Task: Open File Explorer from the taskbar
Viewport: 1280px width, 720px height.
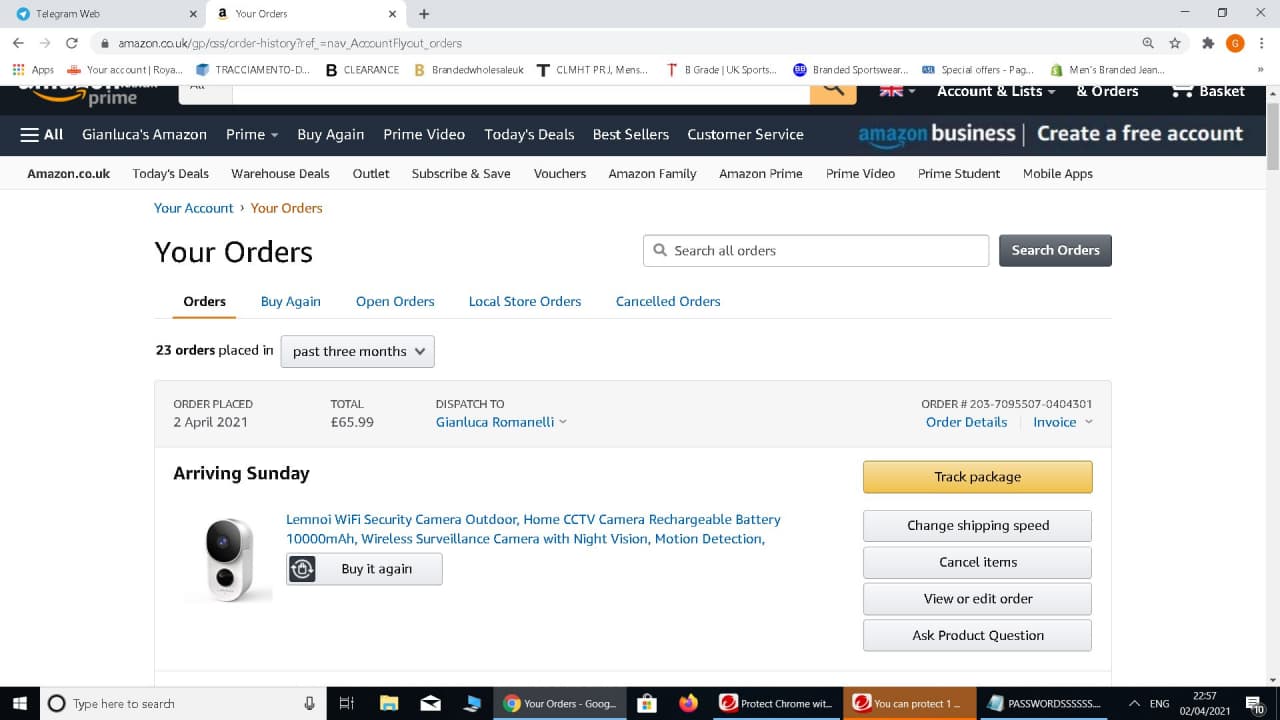Action: point(389,703)
